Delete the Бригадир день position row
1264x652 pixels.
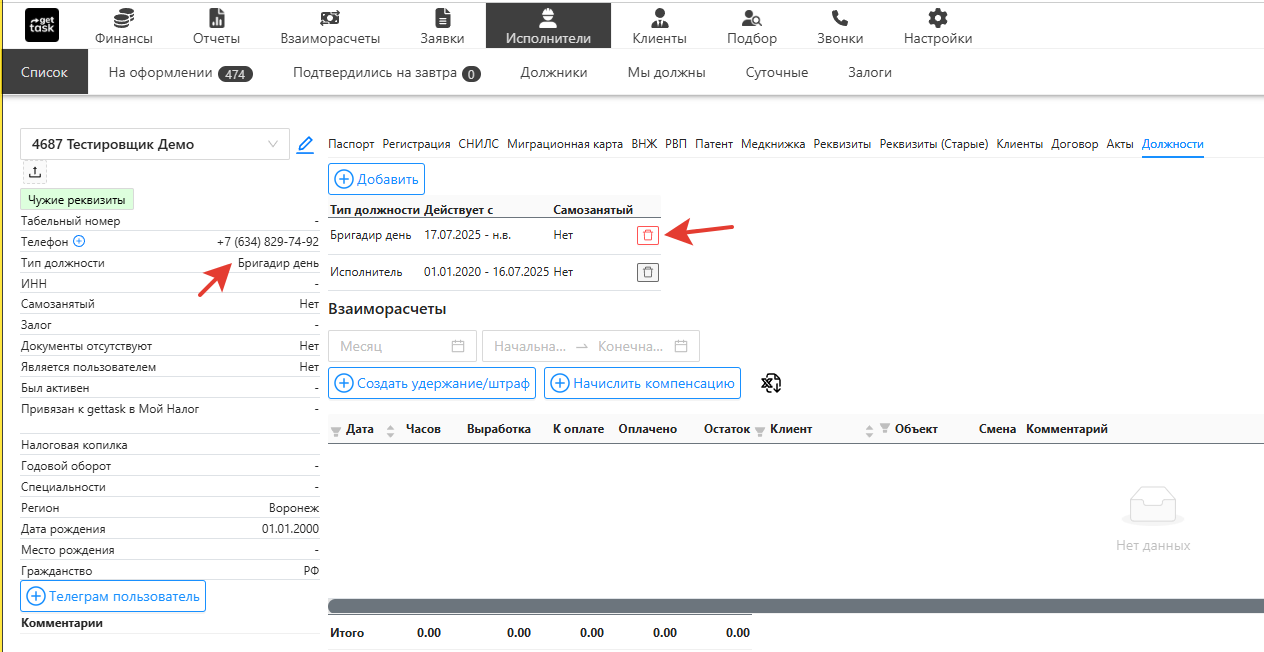[648, 235]
